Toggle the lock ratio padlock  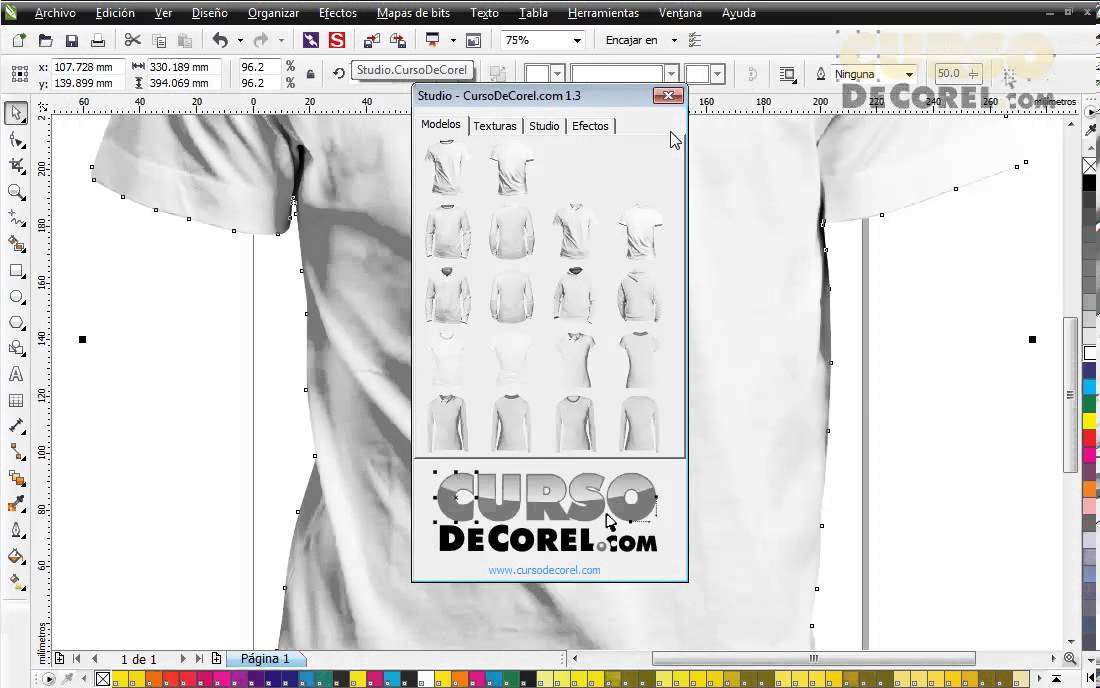point(310,74)
